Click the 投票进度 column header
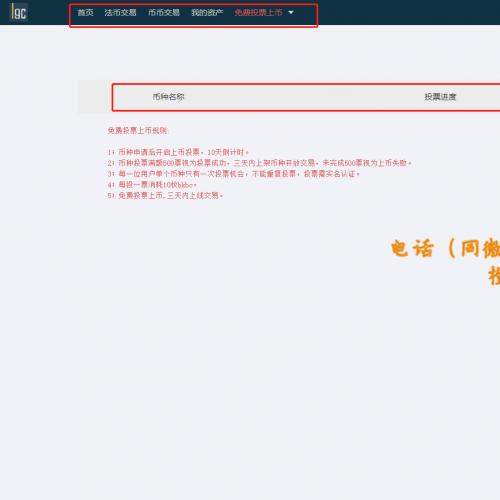The width and height of the screenshot is (500, 500). pos(440,97)
